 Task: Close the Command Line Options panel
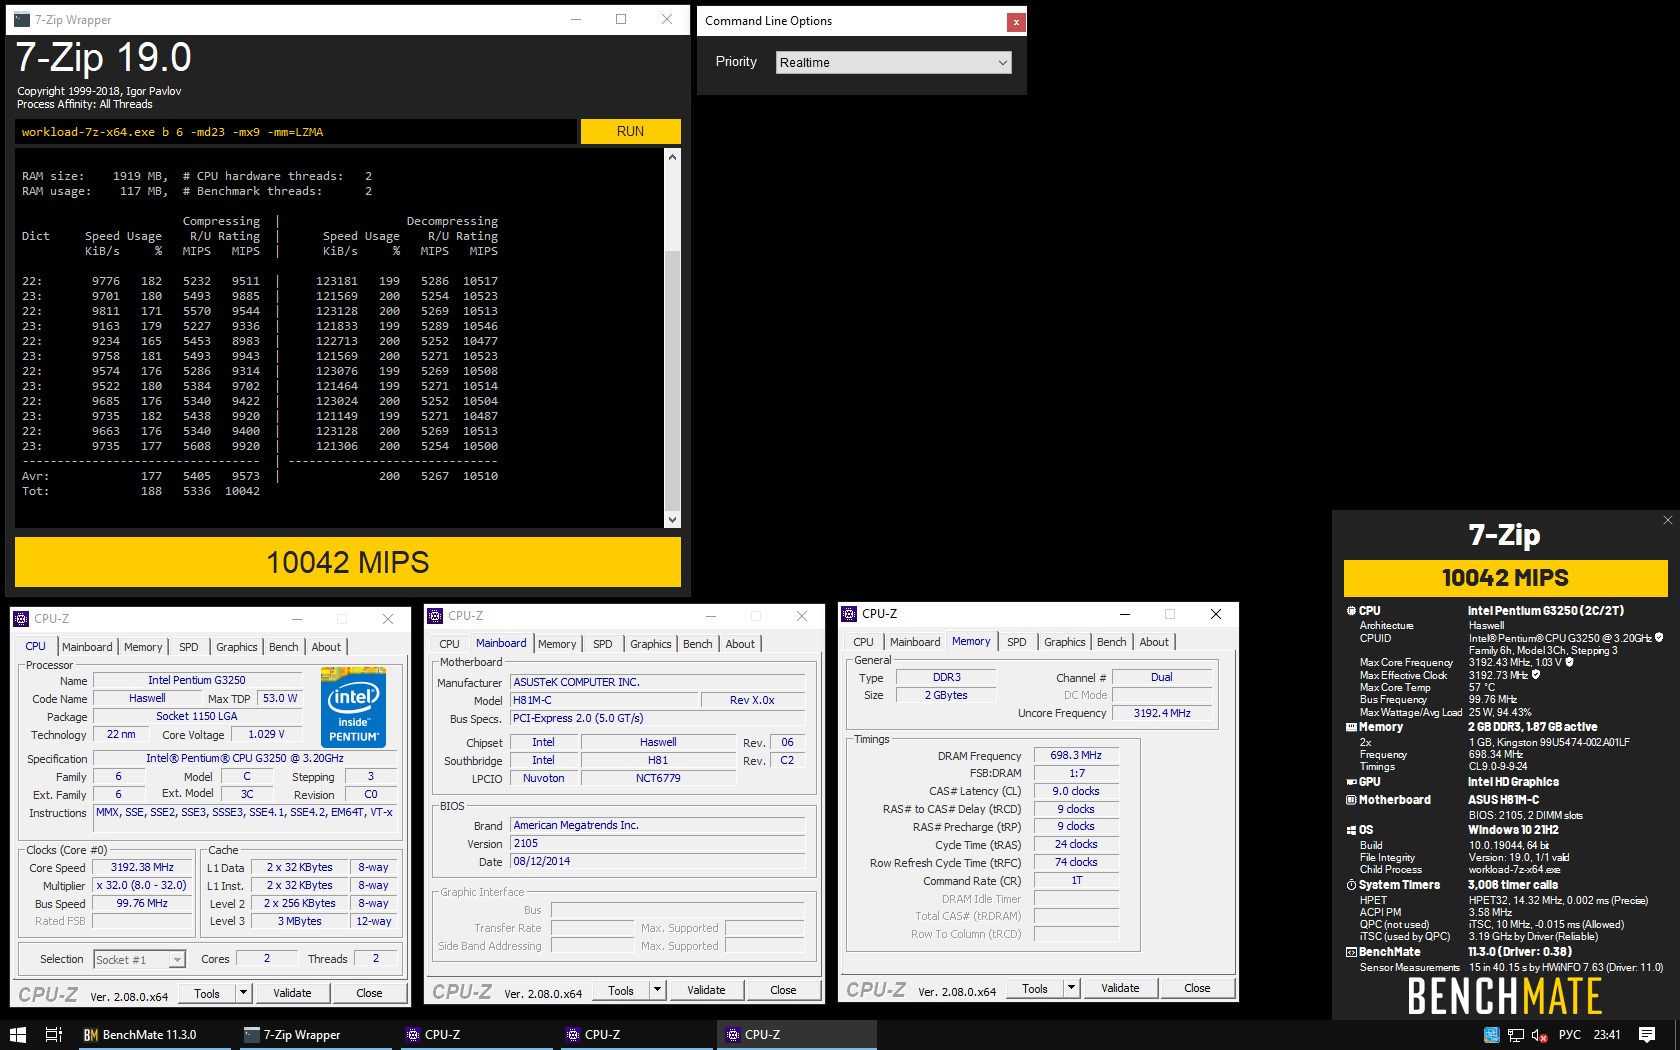tap(1016, 21)
